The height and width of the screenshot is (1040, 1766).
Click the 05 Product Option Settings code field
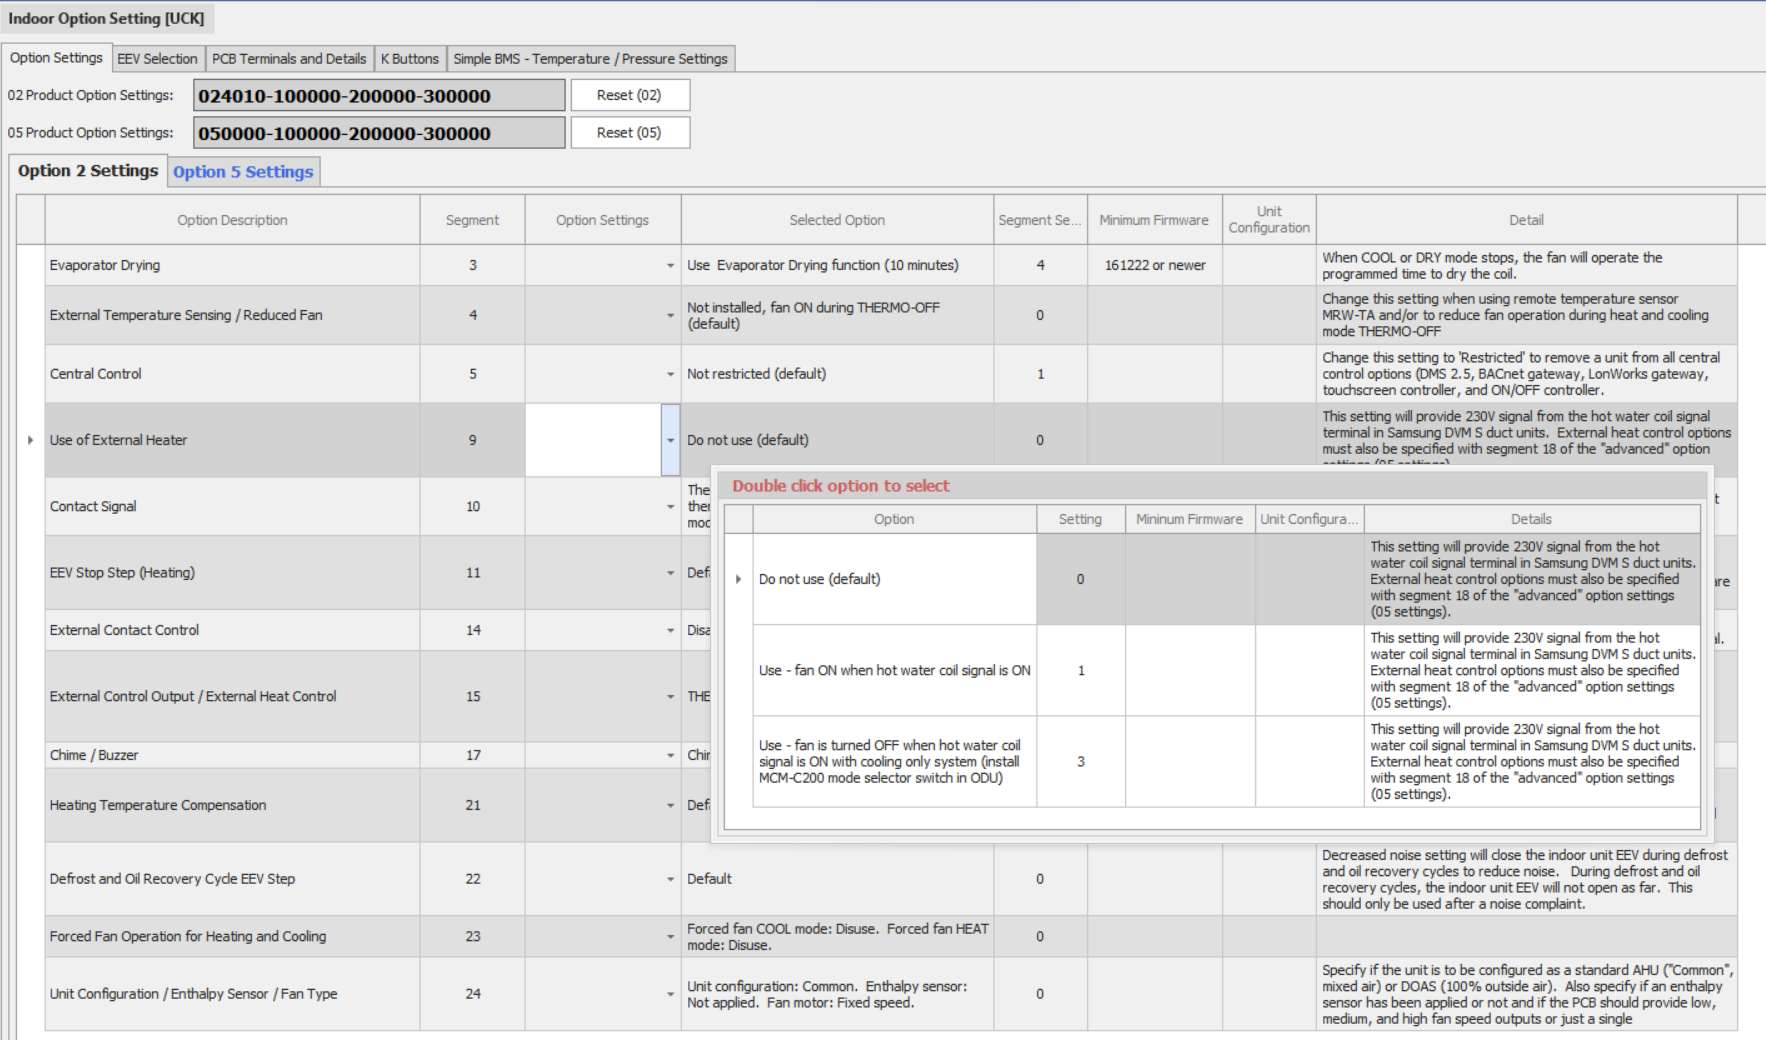[378, 133]
